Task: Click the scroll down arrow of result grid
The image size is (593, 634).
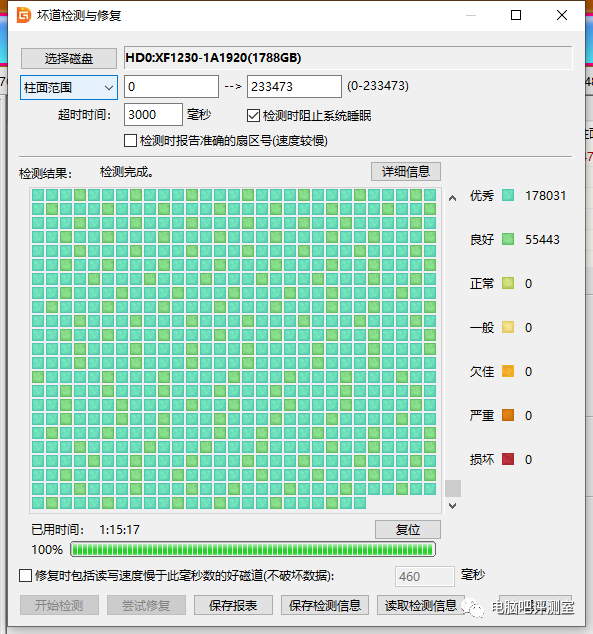Action: [x=453, y=505]
